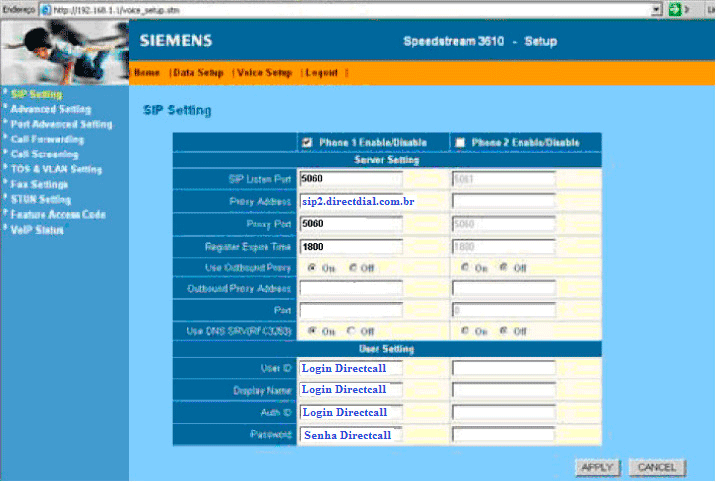Toggle Phone 1 Enable/Disable checkbox
716x482 pixels.
(307, 143)
